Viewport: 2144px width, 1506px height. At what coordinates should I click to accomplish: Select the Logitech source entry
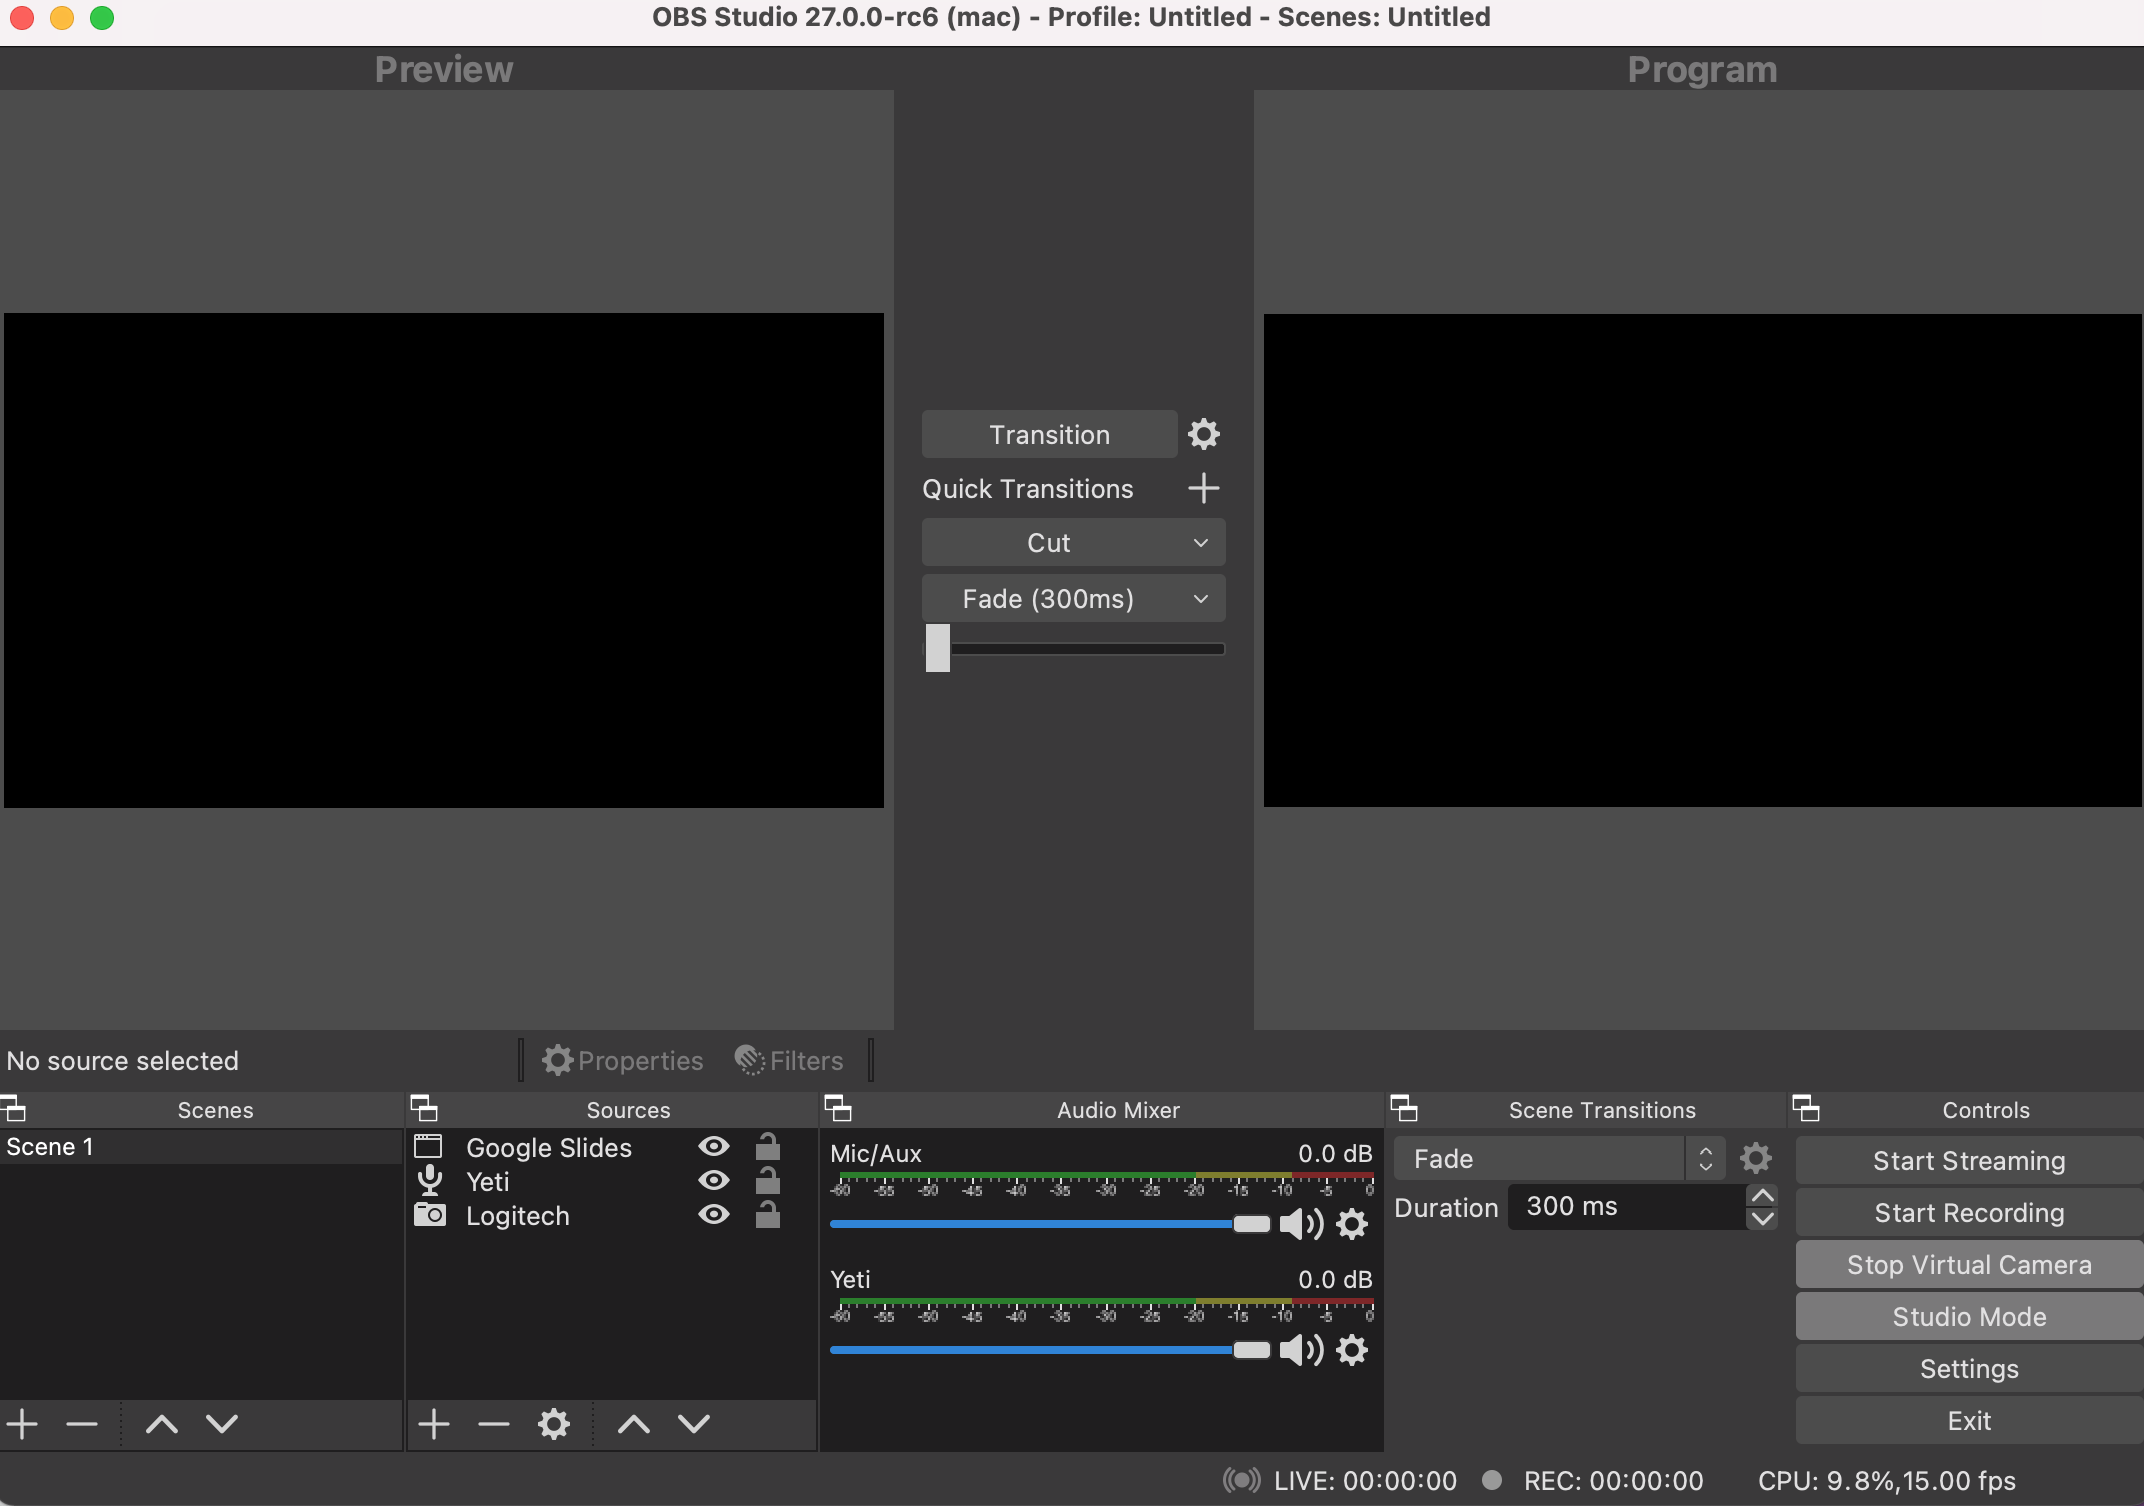(517, 1216)
